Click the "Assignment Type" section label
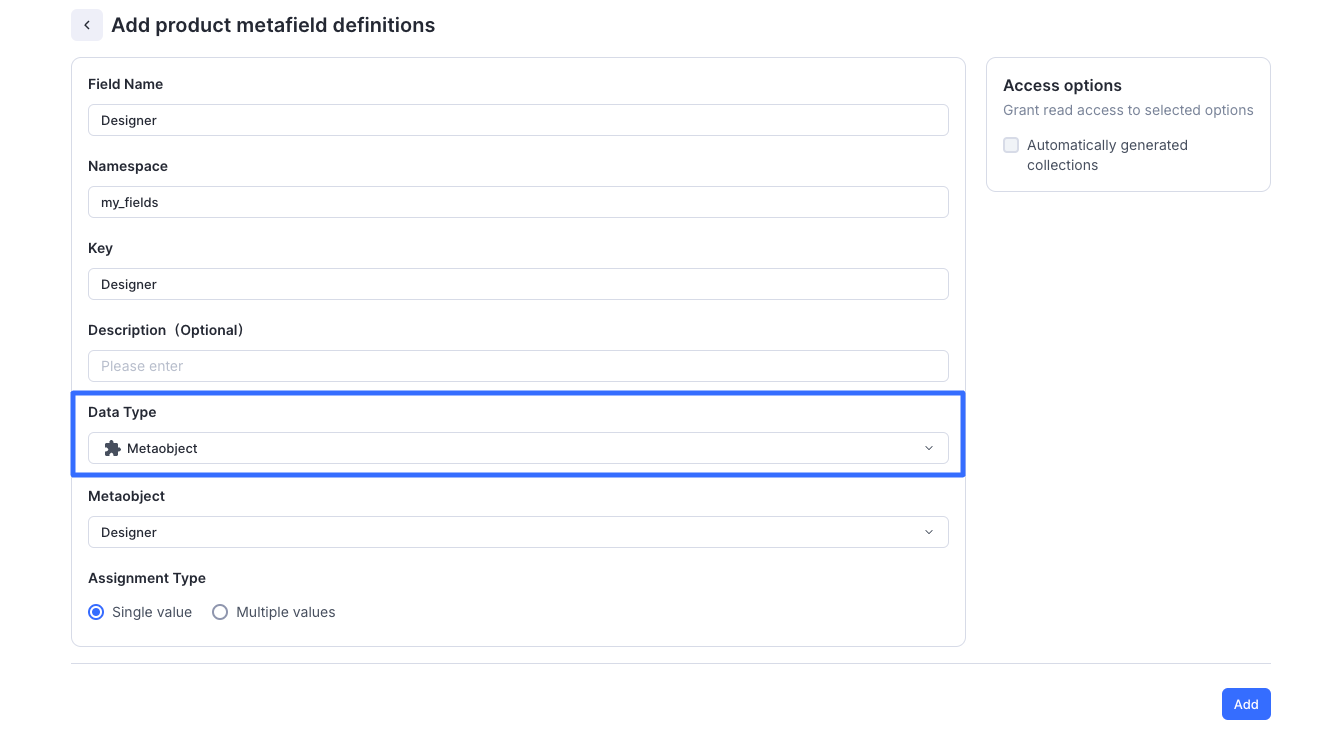 pos(147,578)
